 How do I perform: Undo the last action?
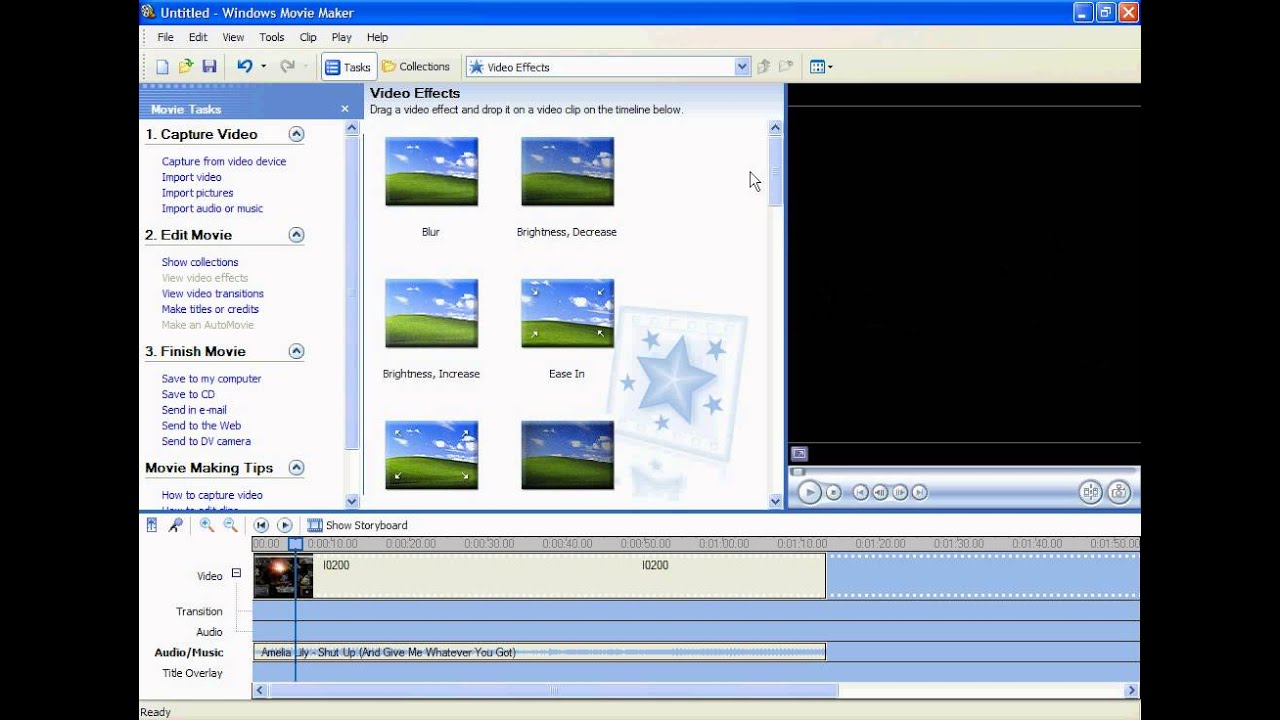pos(245,67)
